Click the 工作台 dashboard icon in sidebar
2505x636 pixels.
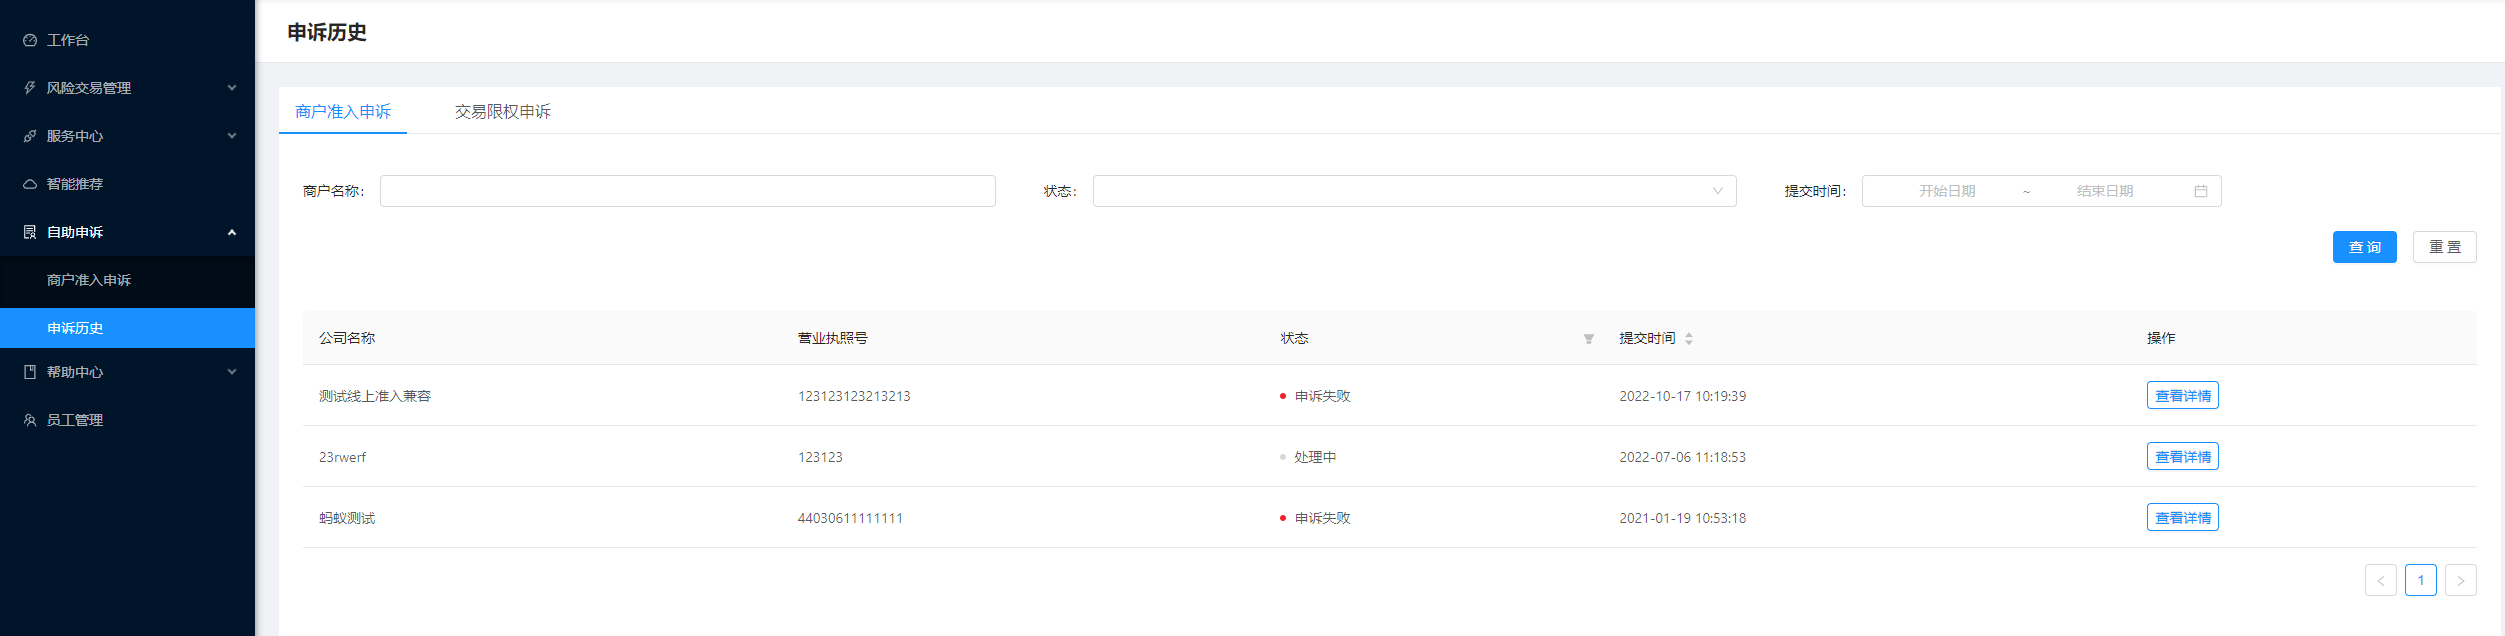pos(30,40)
